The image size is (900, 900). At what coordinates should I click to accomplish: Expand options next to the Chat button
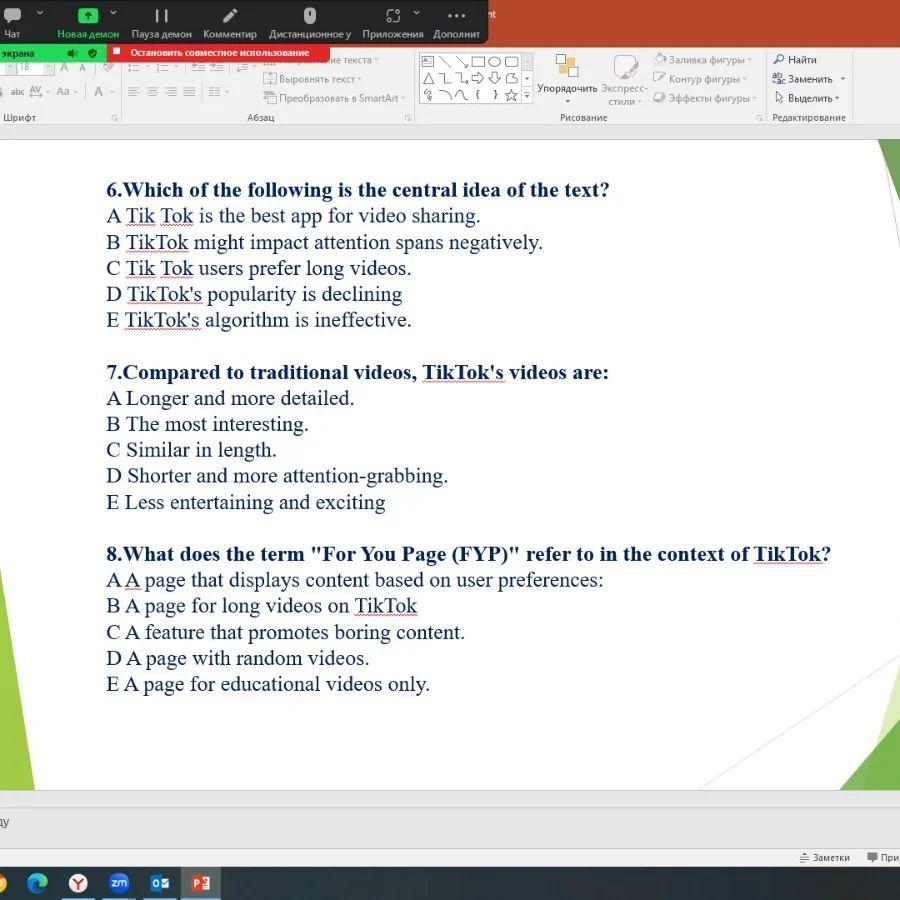[x=40, y=13]
